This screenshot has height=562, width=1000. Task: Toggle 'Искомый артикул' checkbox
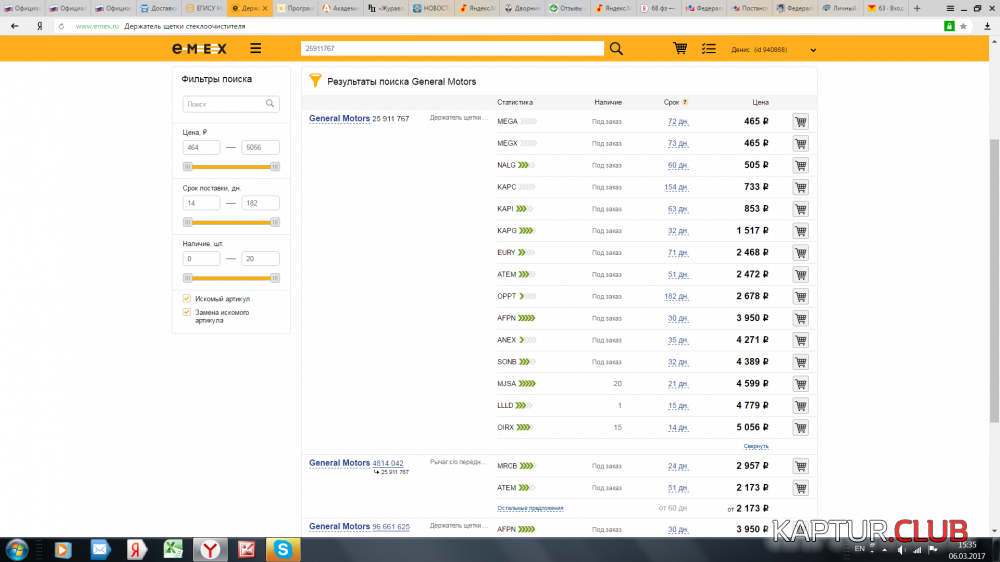tap(187, 299)
